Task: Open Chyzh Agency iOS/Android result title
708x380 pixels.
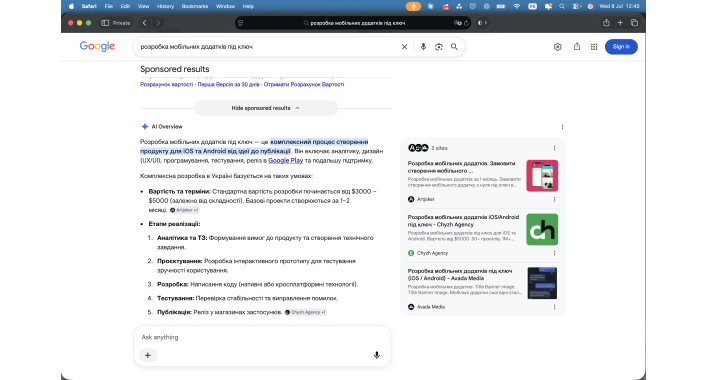Action: tap(463, 221)
